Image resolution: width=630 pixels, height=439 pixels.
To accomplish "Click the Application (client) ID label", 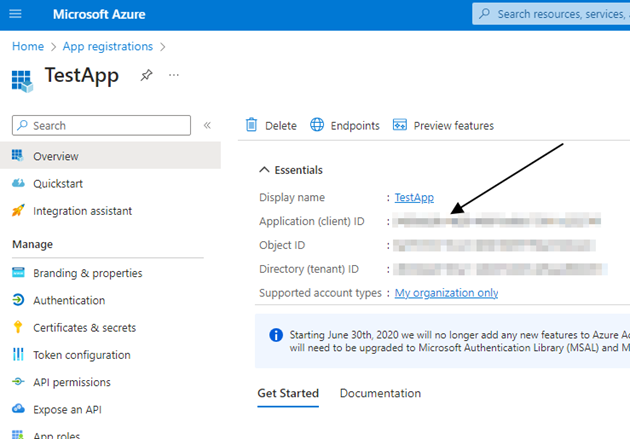I will tap(312, 221).
